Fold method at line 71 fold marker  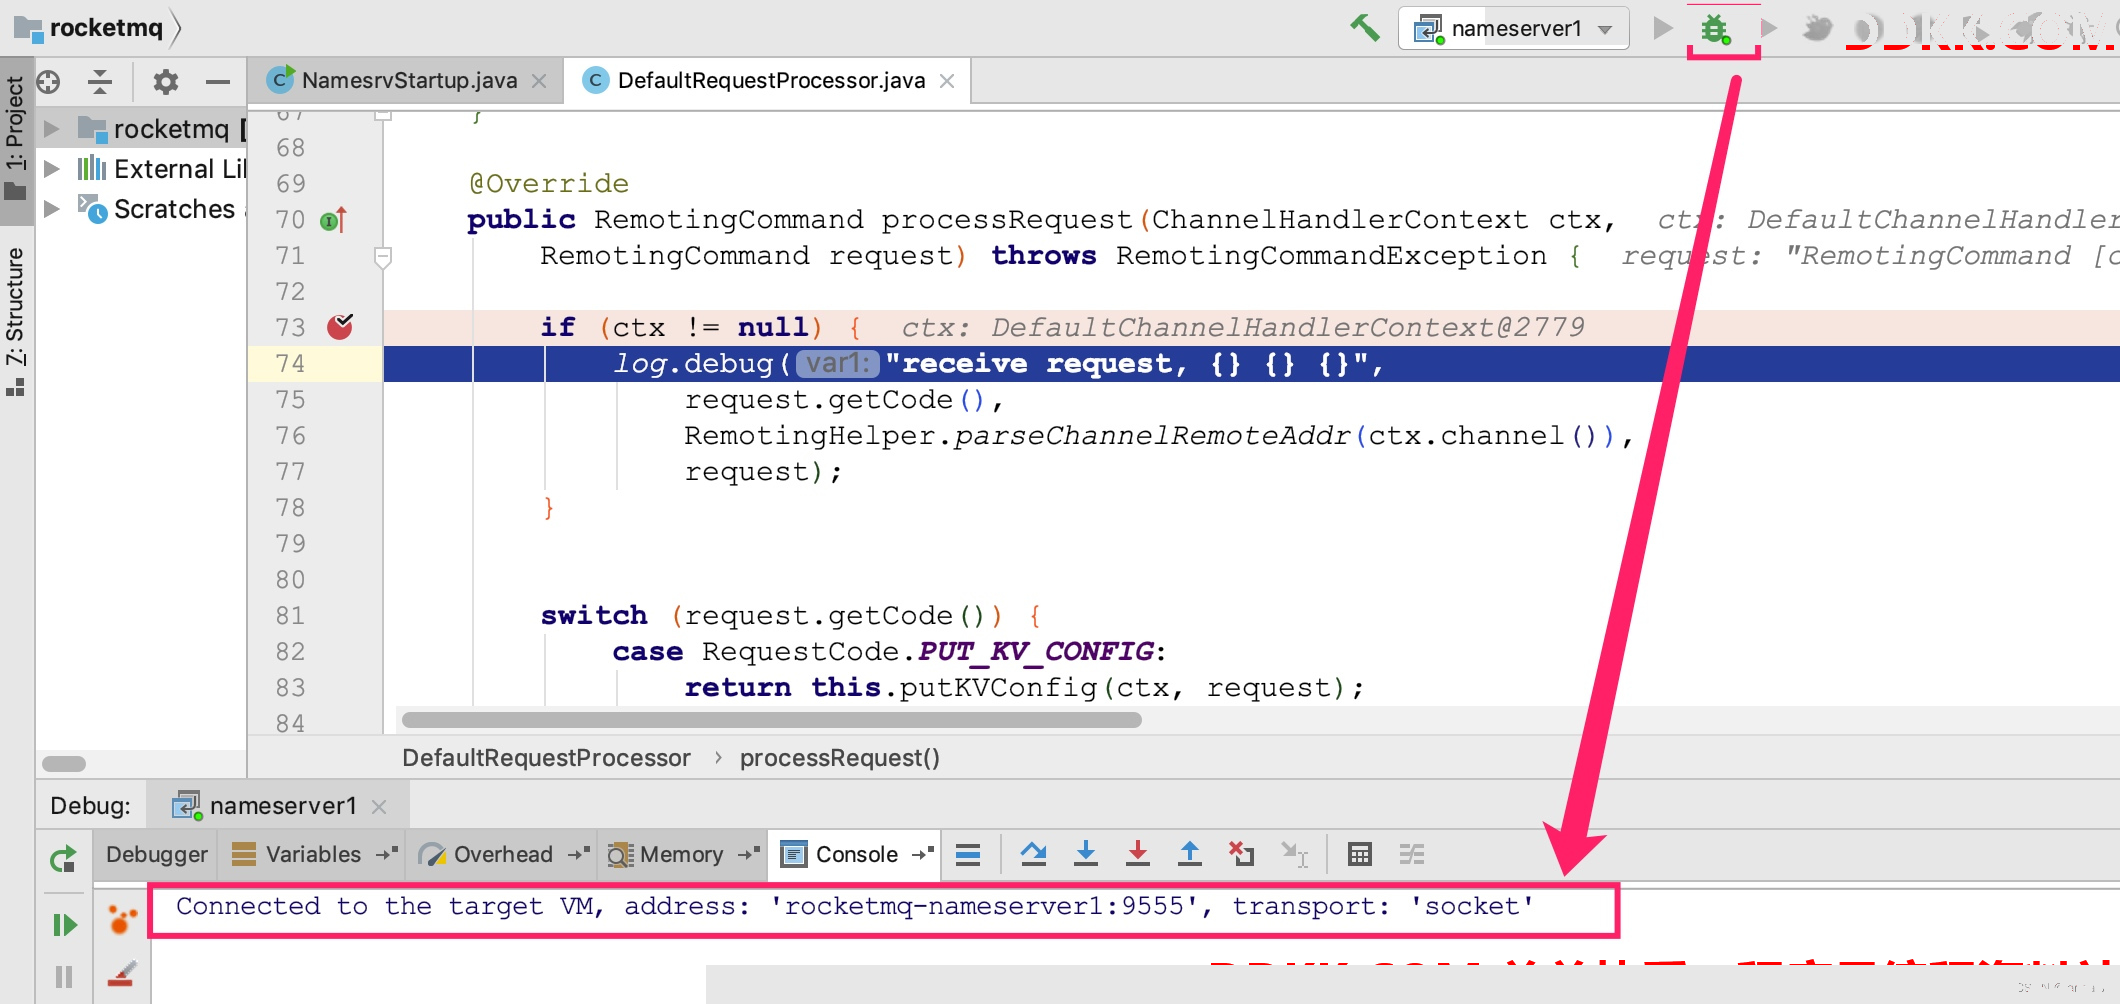pyautogui.click(x=382, y=257)
